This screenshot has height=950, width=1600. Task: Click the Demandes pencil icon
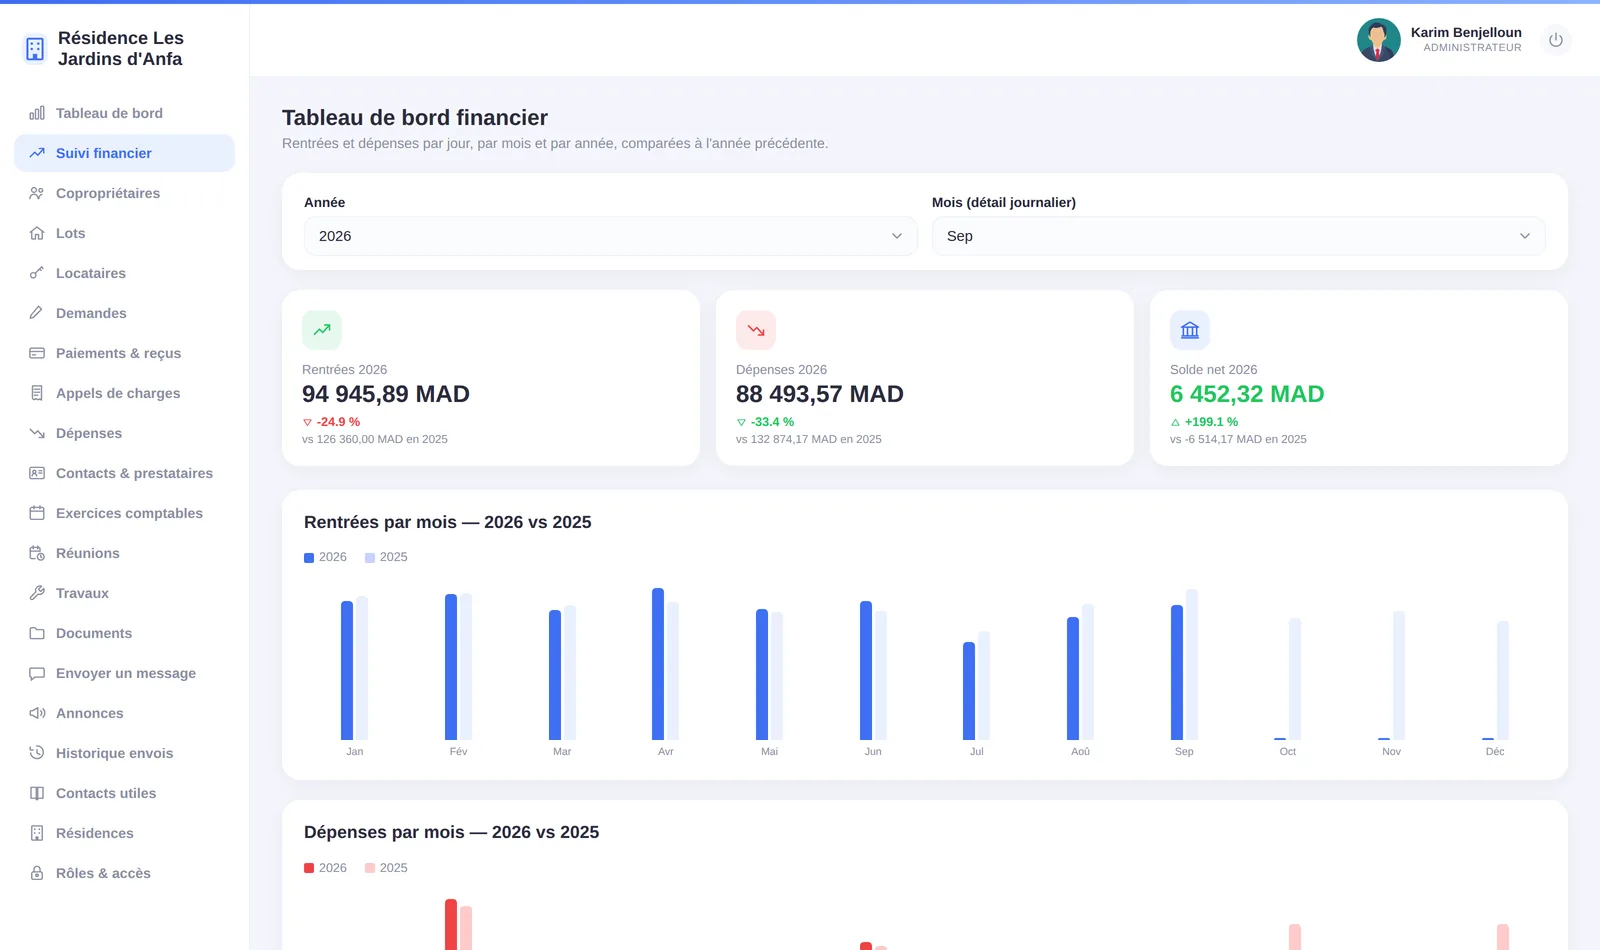click(37, 313)
